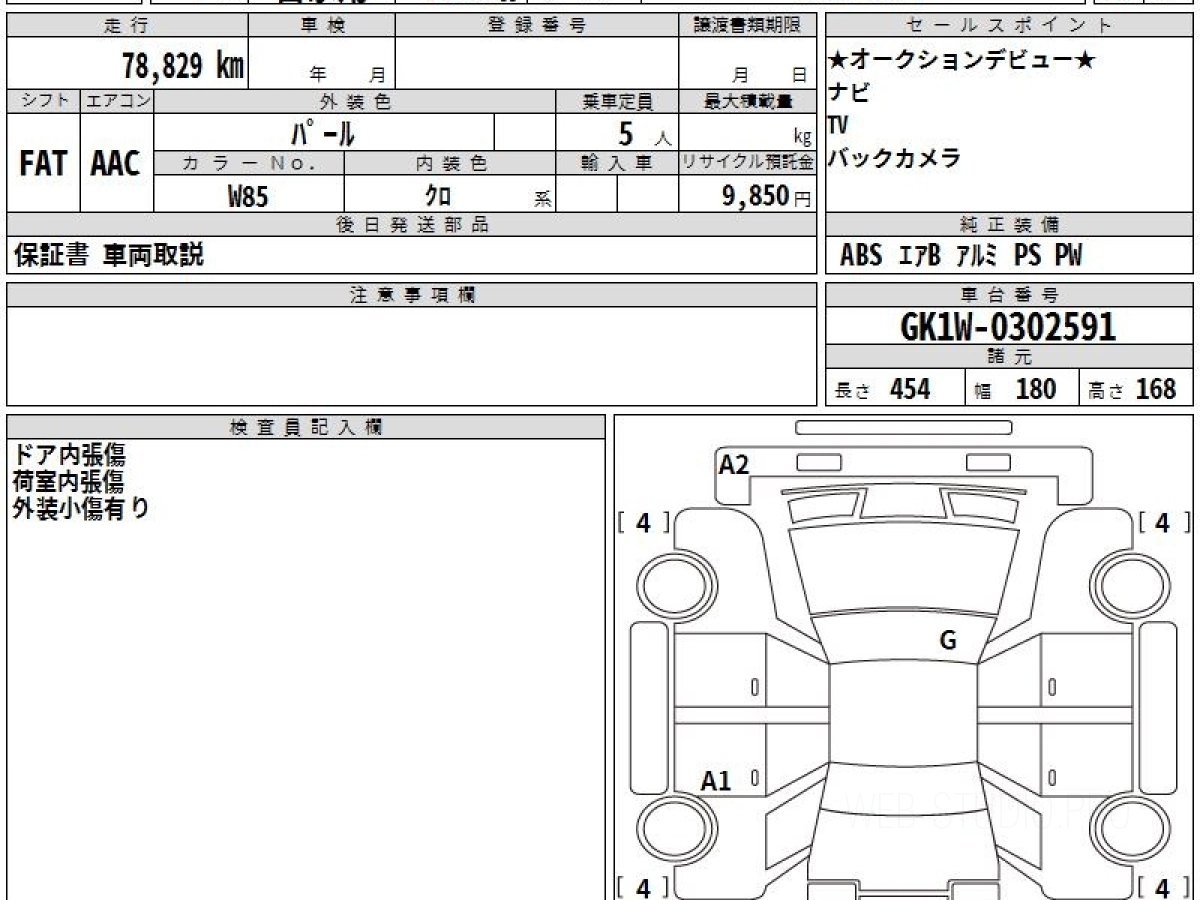Select the FAT shift type cell
The image size is (1200, 900).
pos(43,163)
